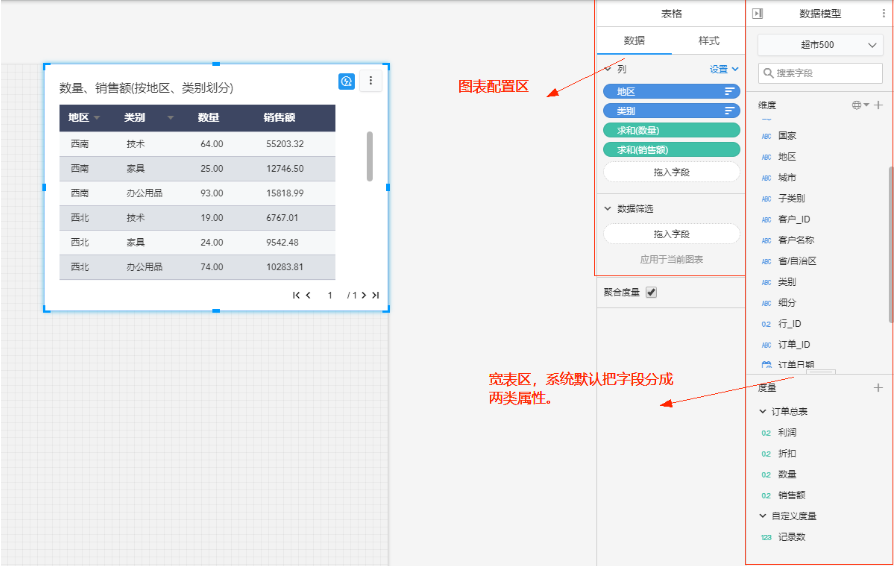This screenshot has width=895, height=566.
Task: Click the numeric type icon beside 行_ID
Action: point(767,324)
